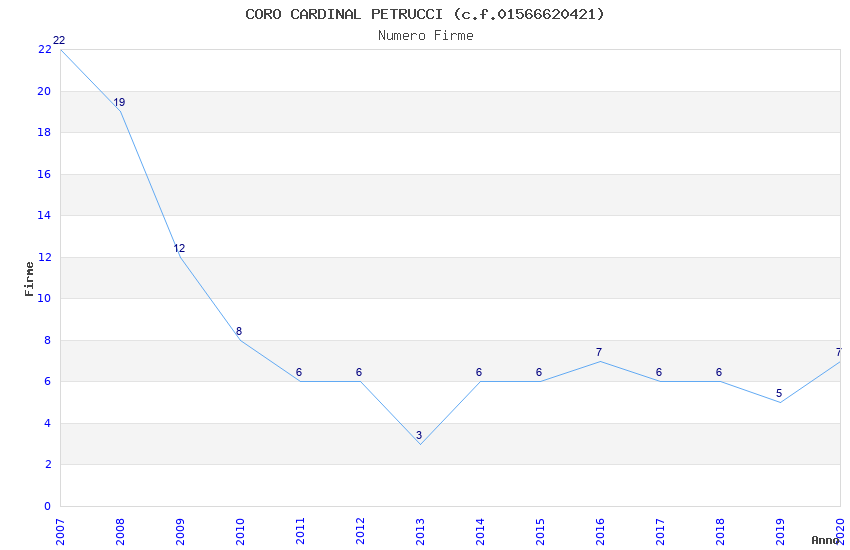
Task: Click the 2013 year label on x-axis
Action: pos(420,530)
